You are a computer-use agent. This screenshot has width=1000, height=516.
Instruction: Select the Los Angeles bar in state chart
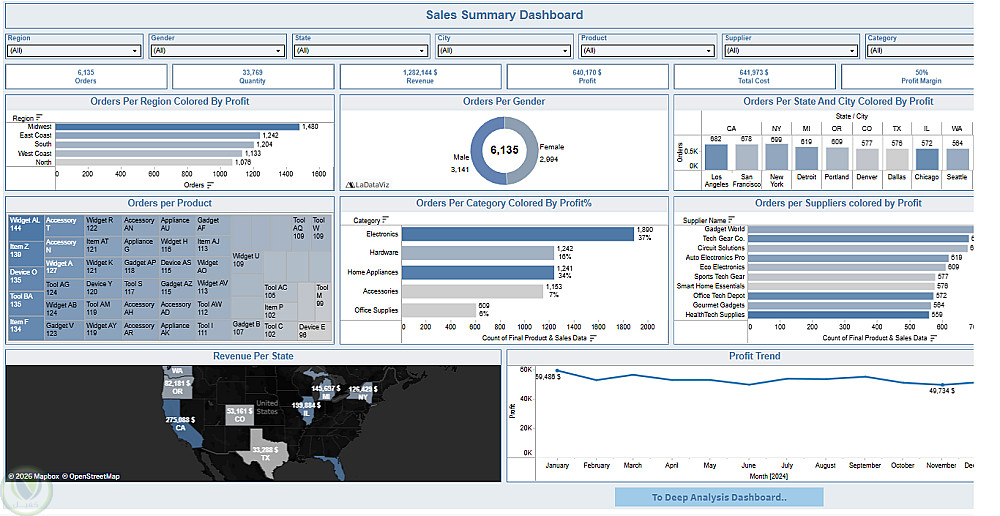716,157
